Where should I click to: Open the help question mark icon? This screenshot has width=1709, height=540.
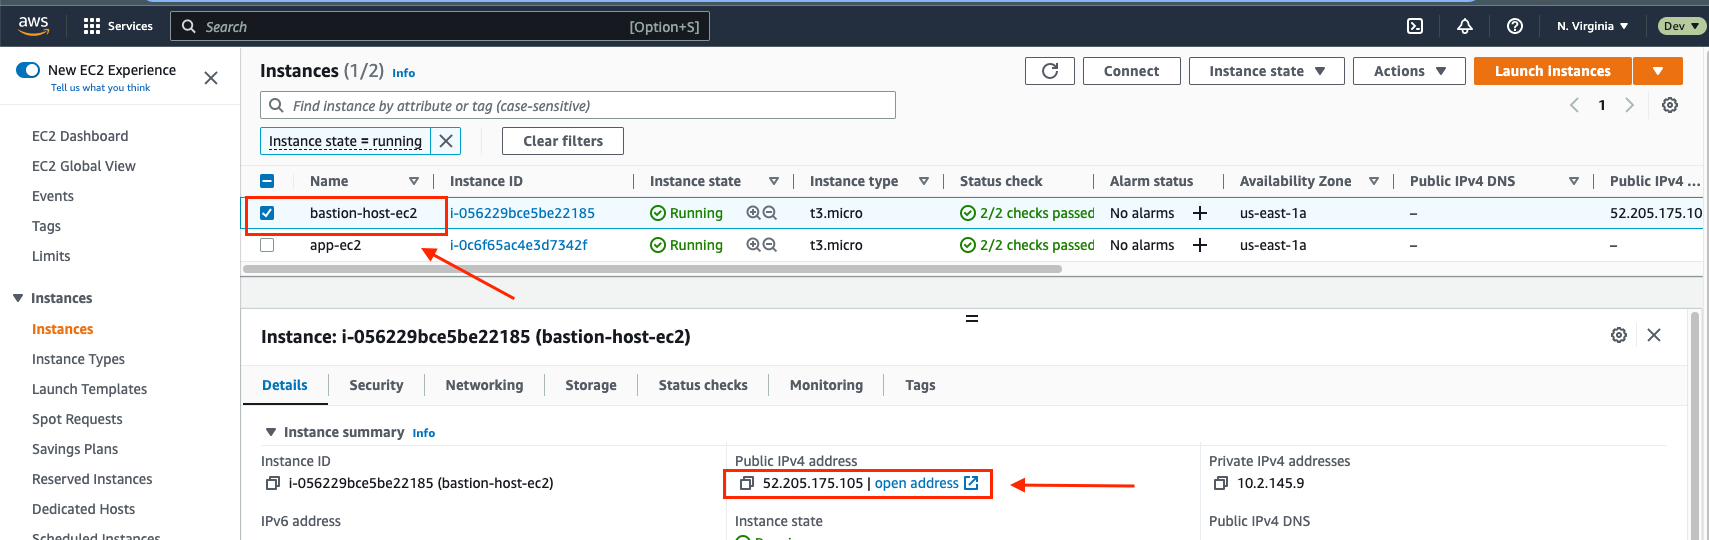[x=1515, y=26]
